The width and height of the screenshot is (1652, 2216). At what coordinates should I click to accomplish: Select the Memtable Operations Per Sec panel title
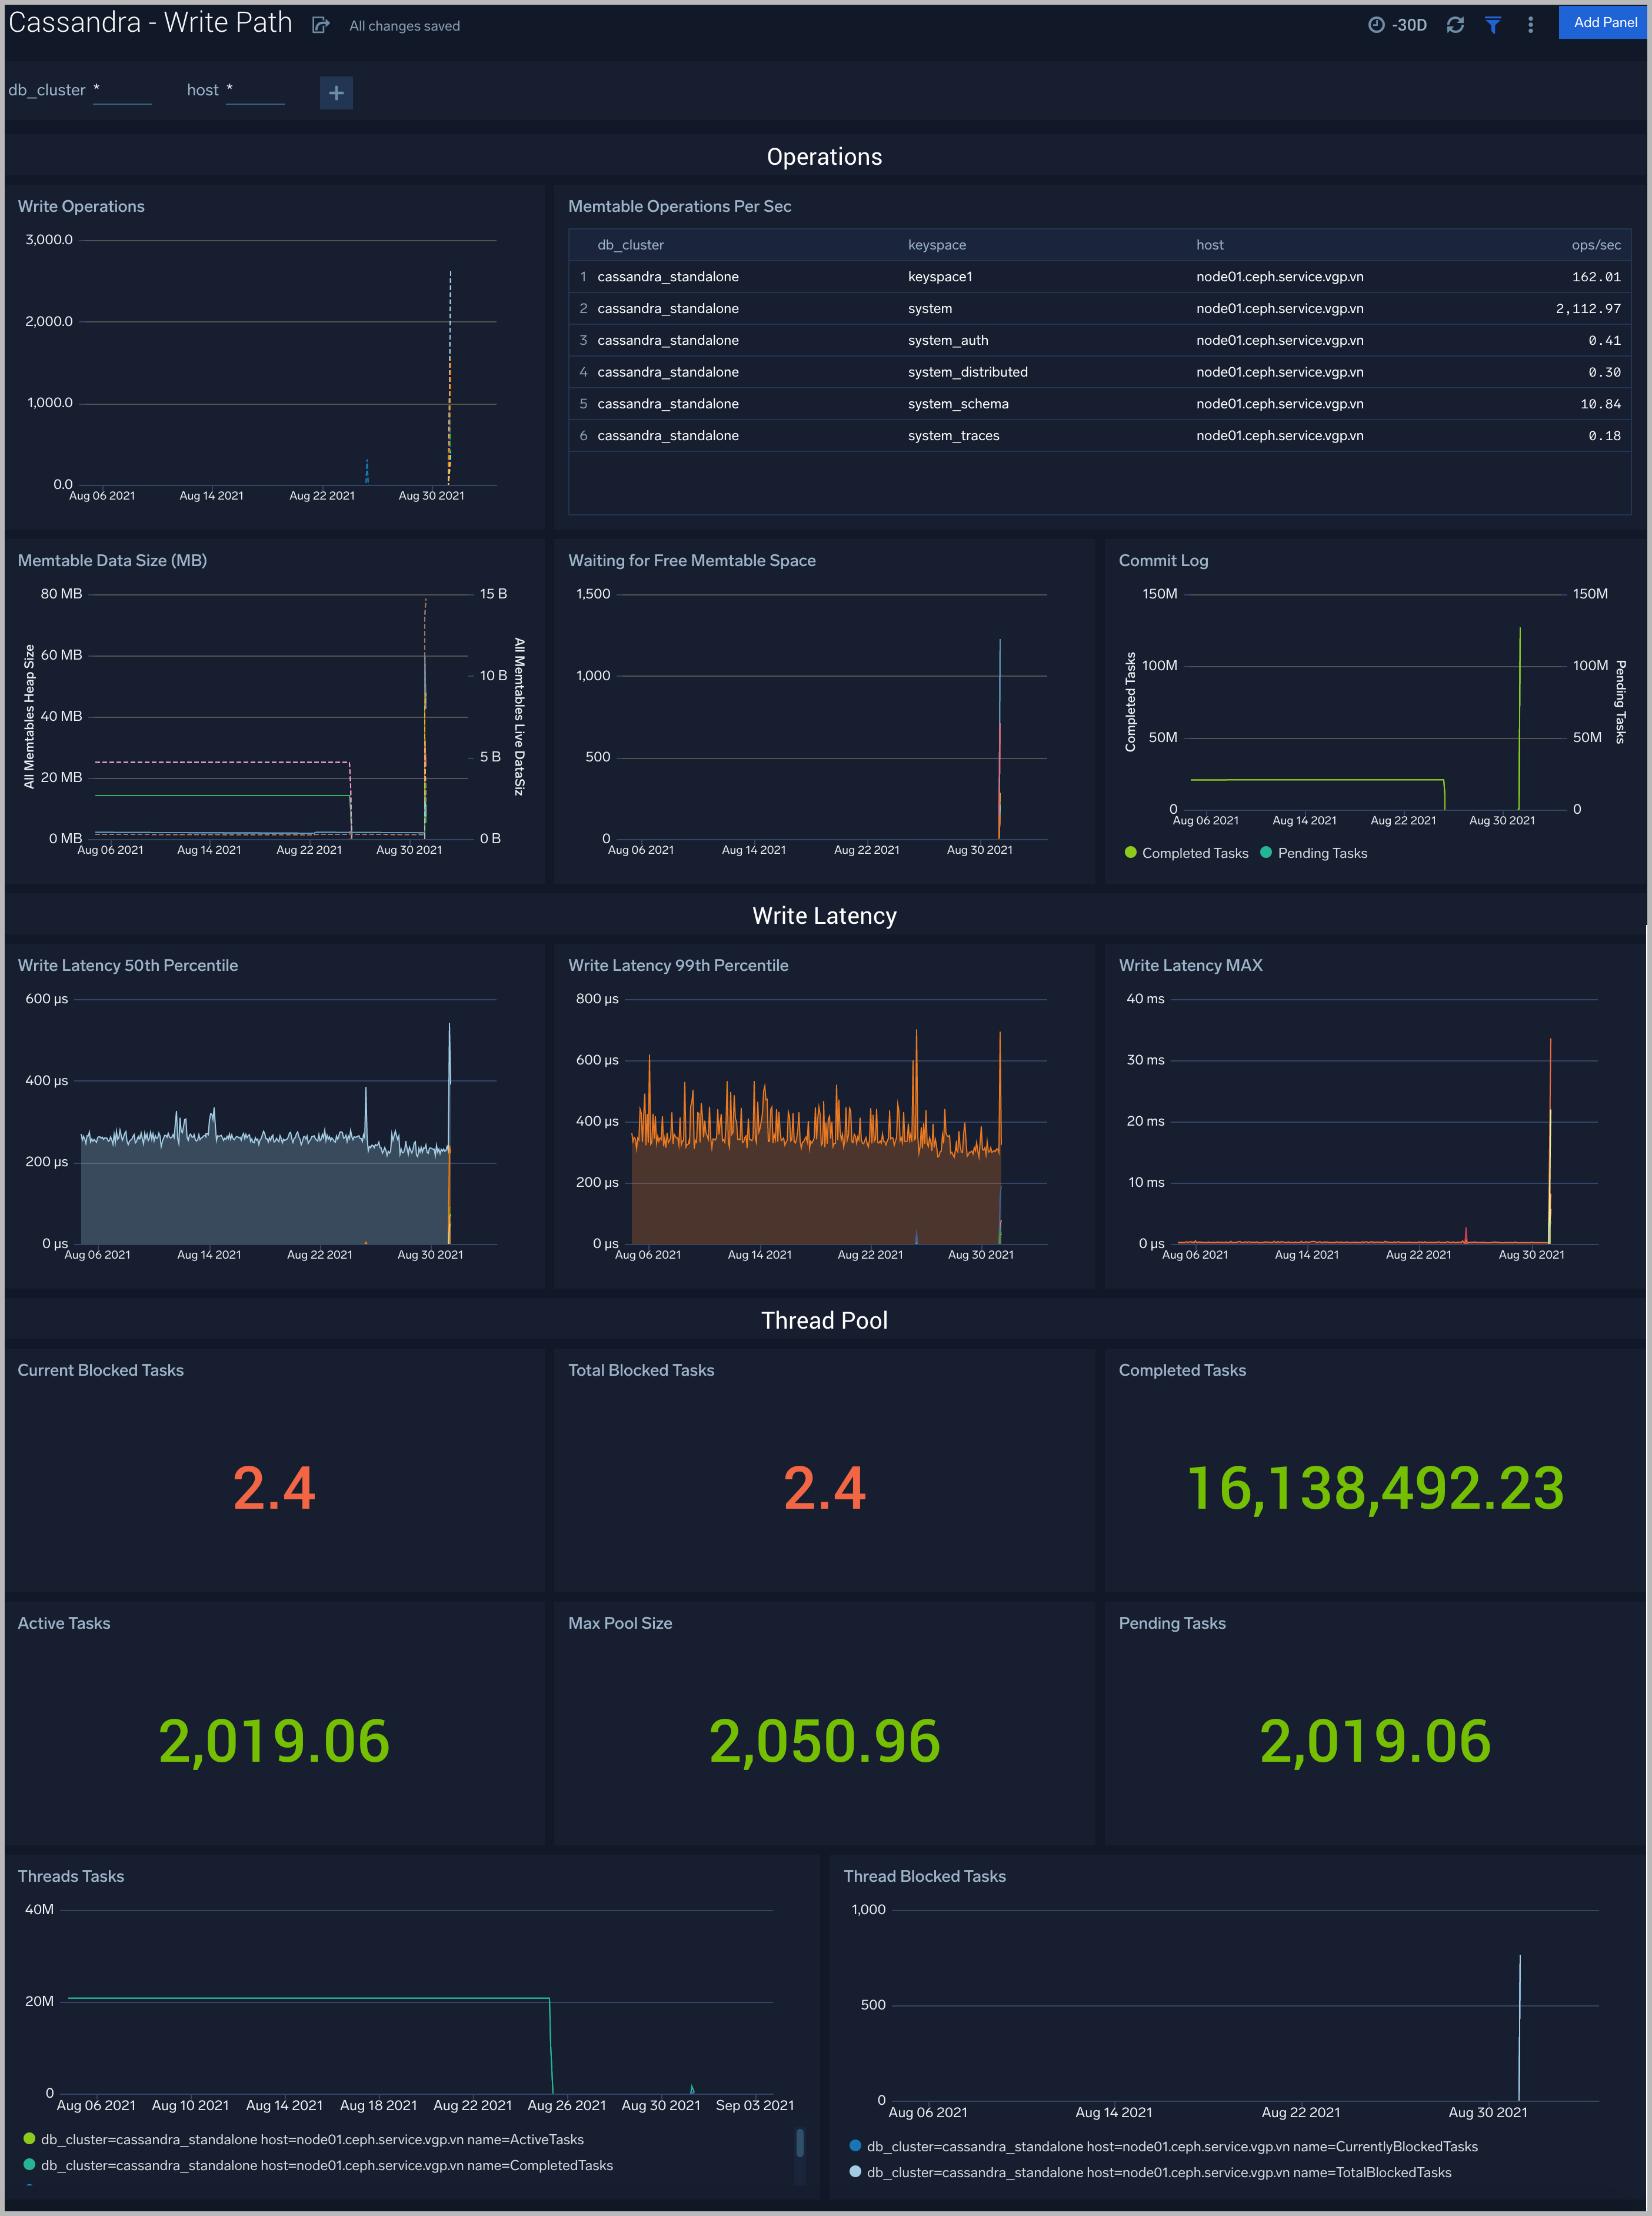point(680,206)
